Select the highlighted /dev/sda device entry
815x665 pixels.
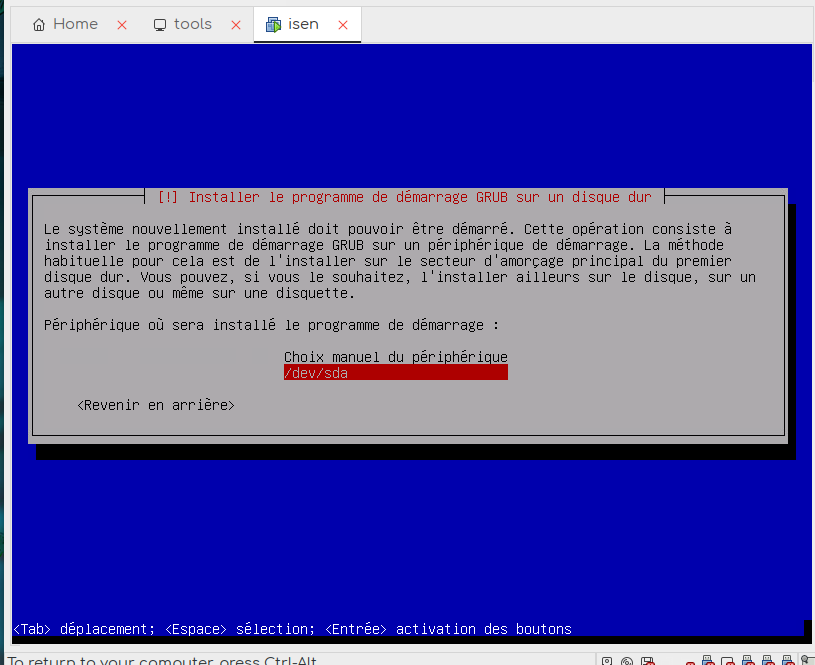[x=395, y=373]
